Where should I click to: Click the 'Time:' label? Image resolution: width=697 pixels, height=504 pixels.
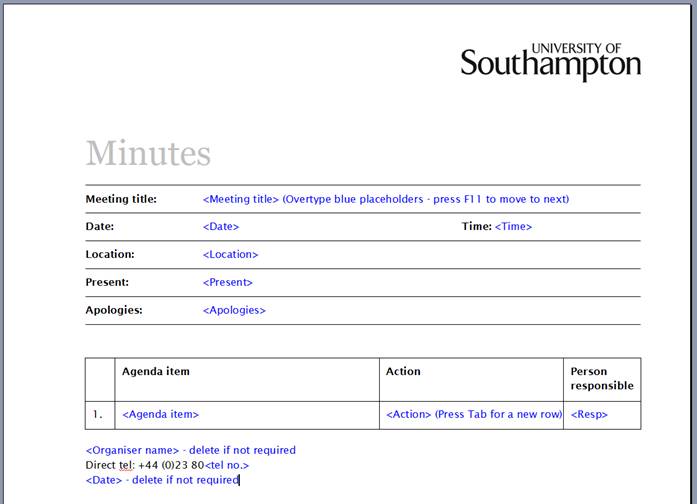[x=477, y=227]
